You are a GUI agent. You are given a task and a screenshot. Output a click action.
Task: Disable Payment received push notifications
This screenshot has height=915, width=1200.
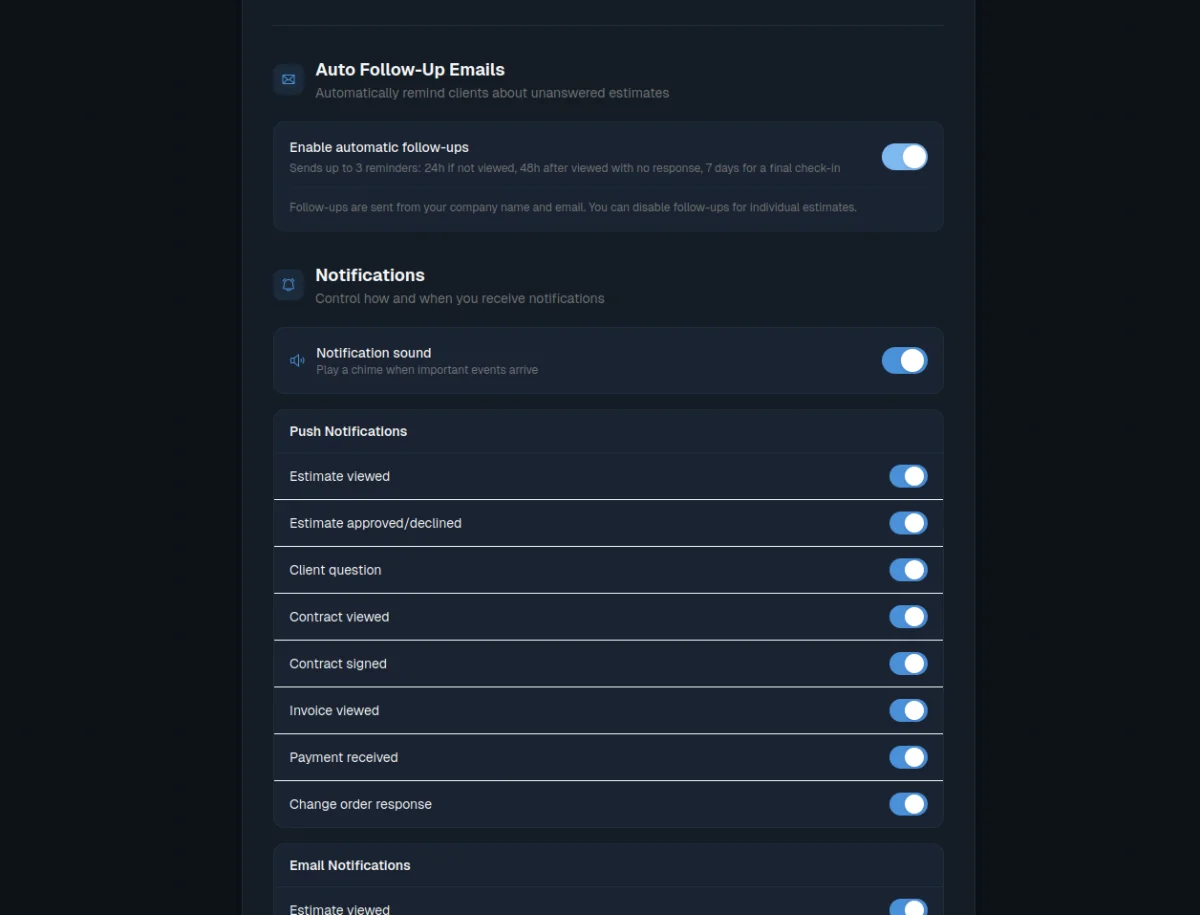coord(908,757)
